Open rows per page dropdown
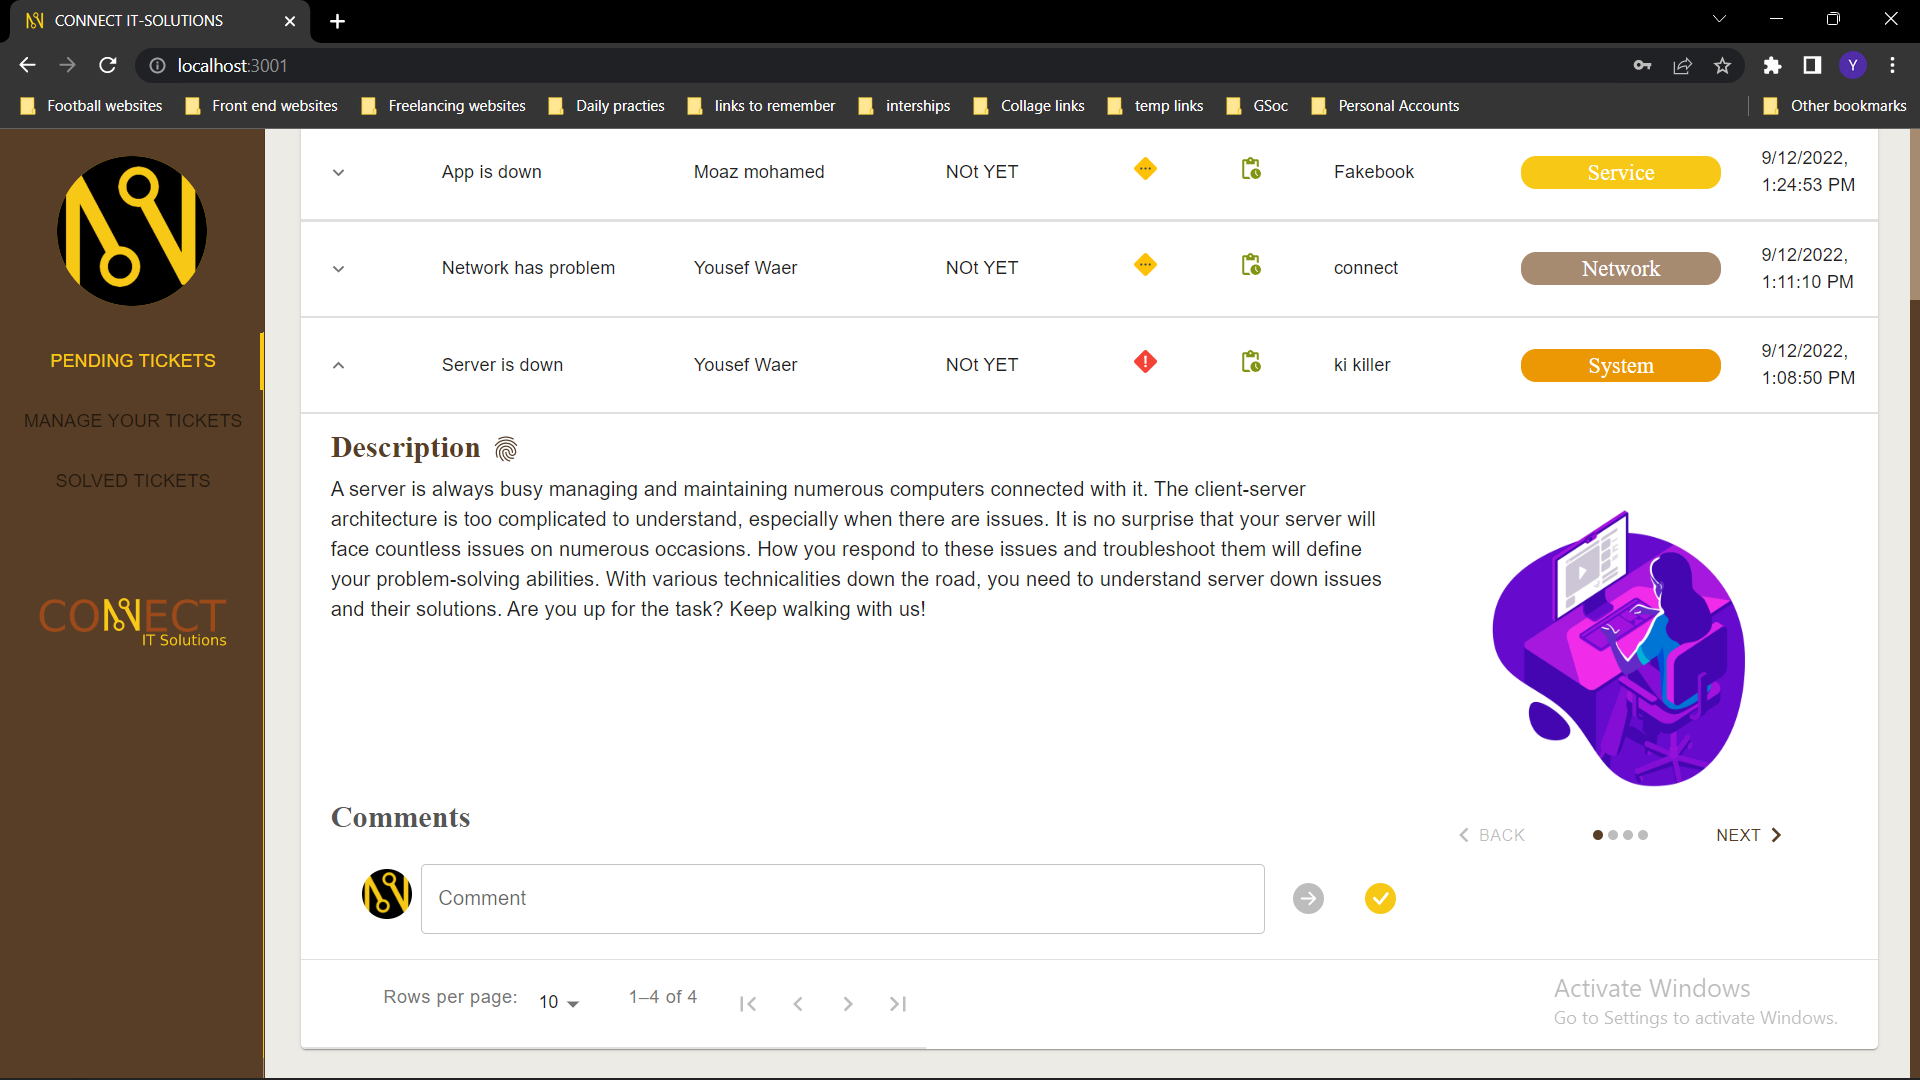Screen dimensions: 1920x1080 559,1002
